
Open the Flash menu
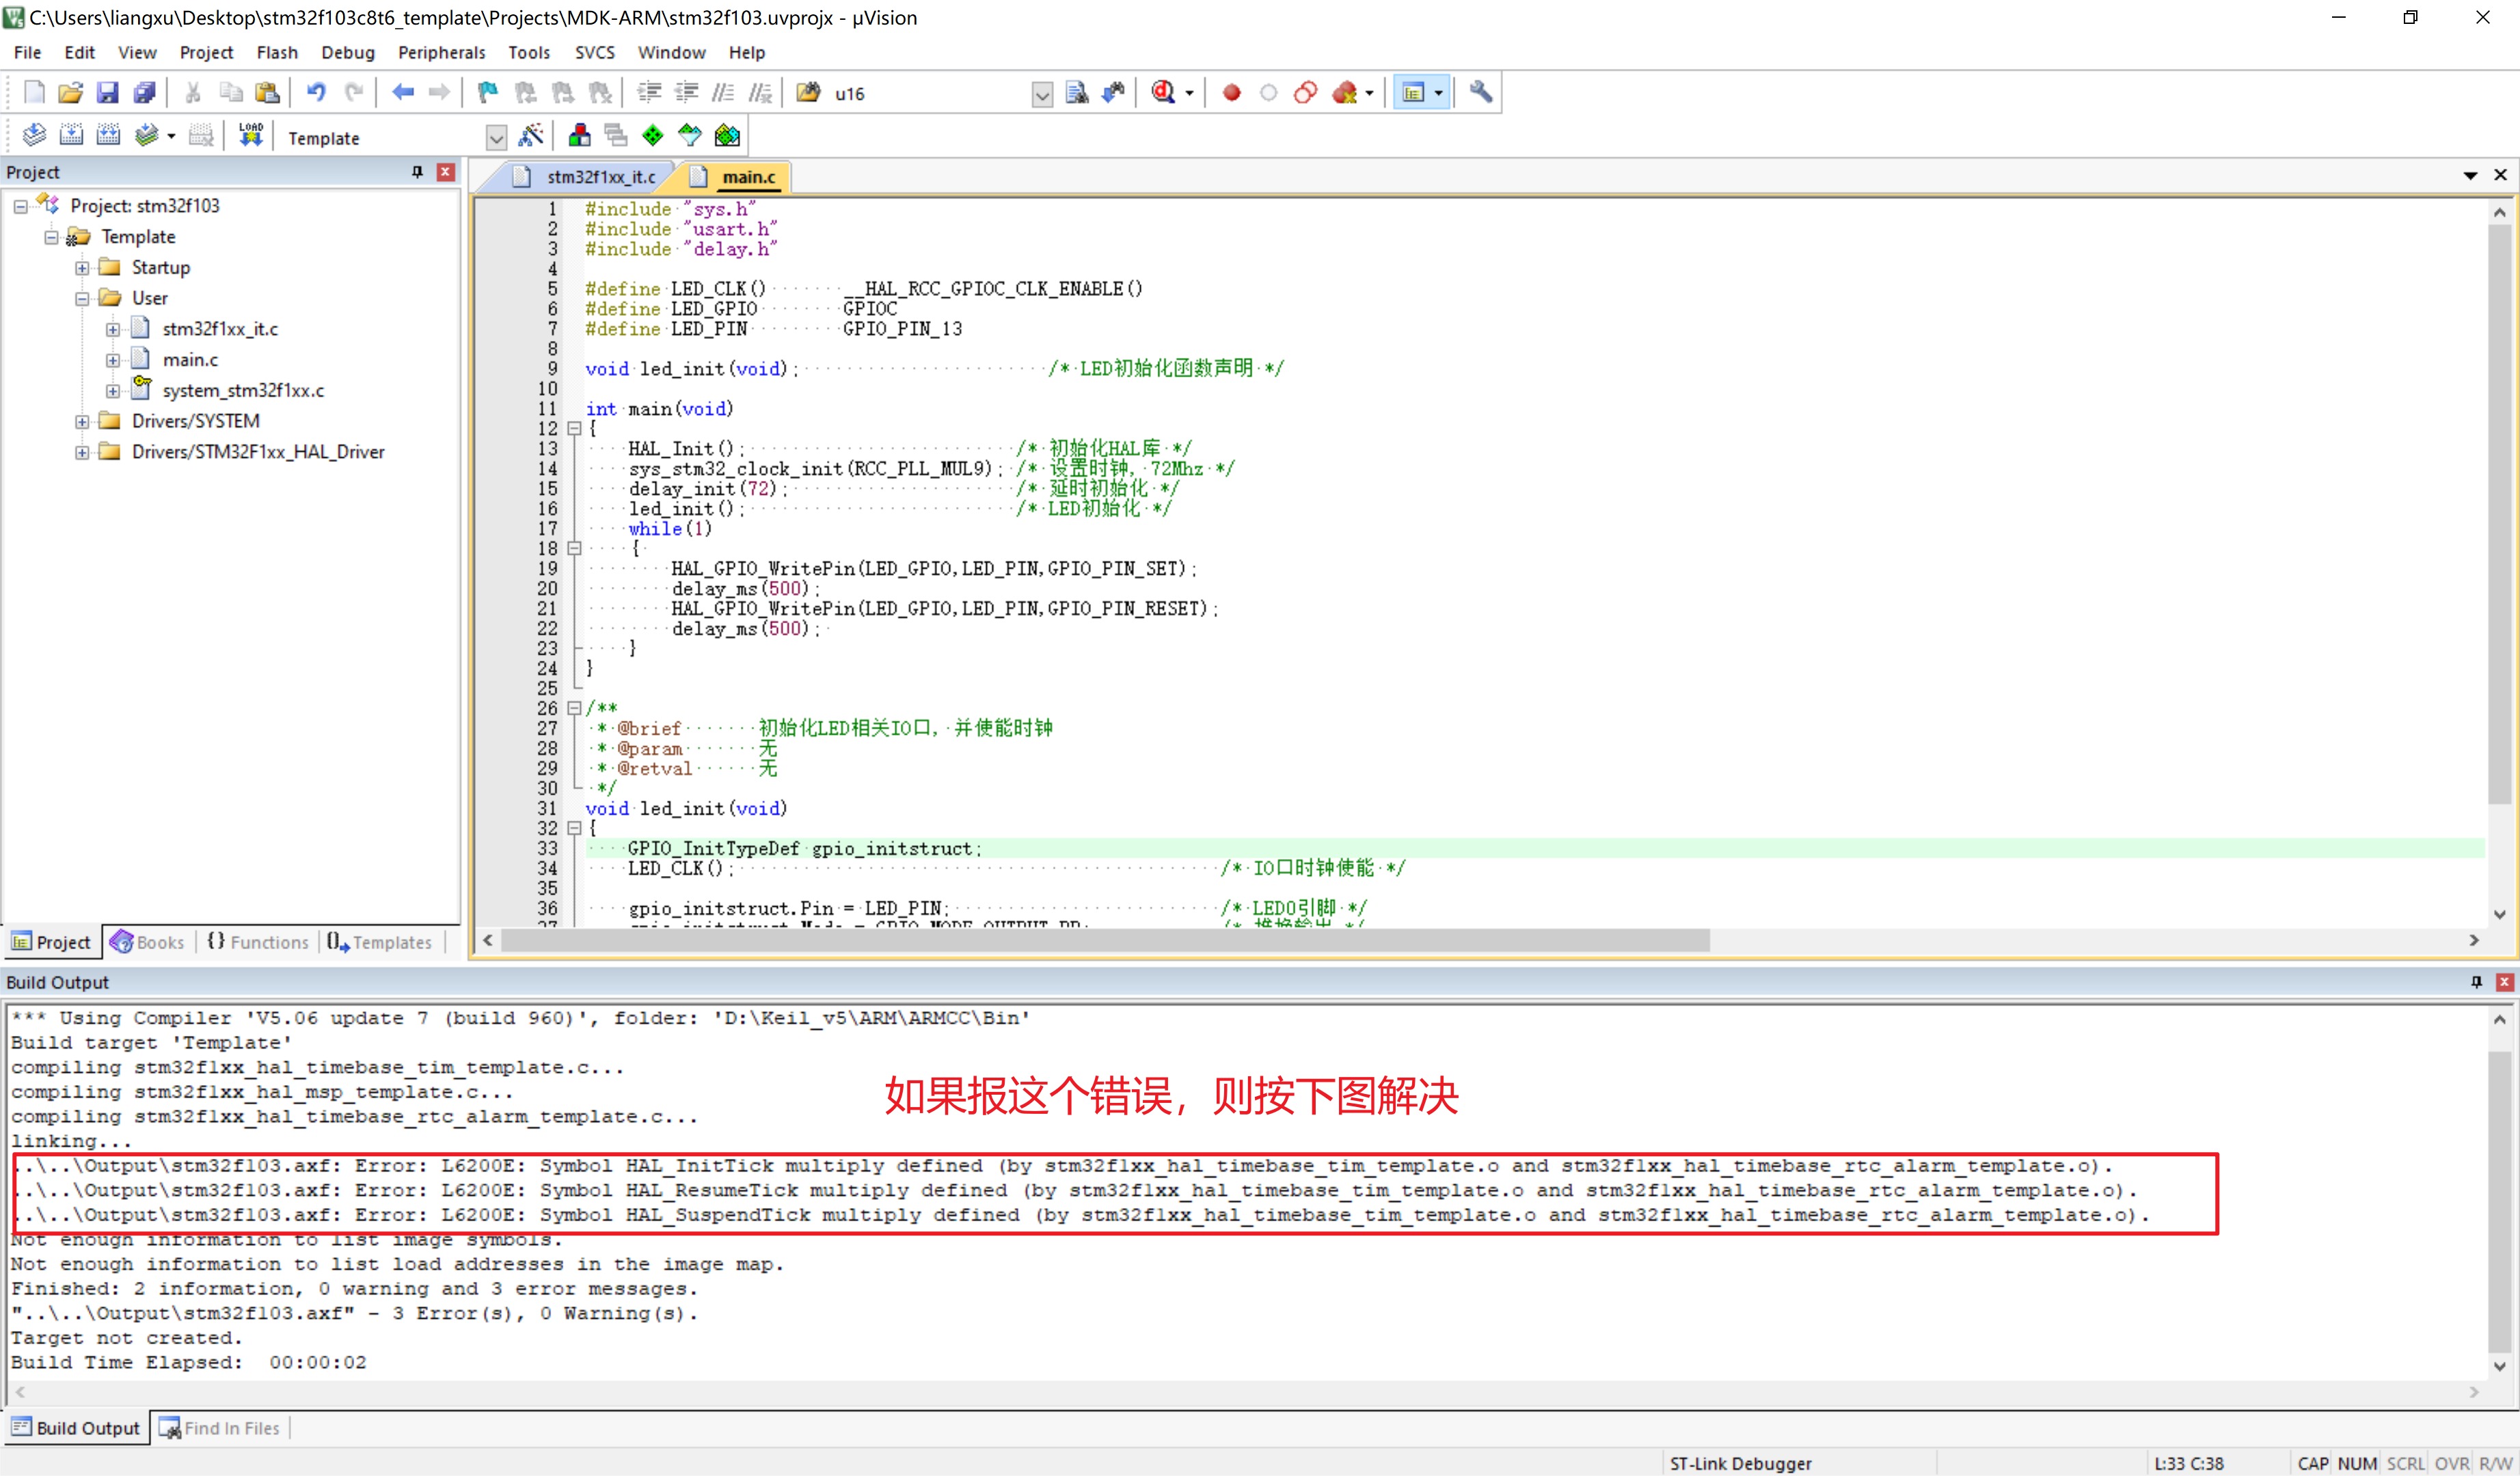click(x=276, y=52)
